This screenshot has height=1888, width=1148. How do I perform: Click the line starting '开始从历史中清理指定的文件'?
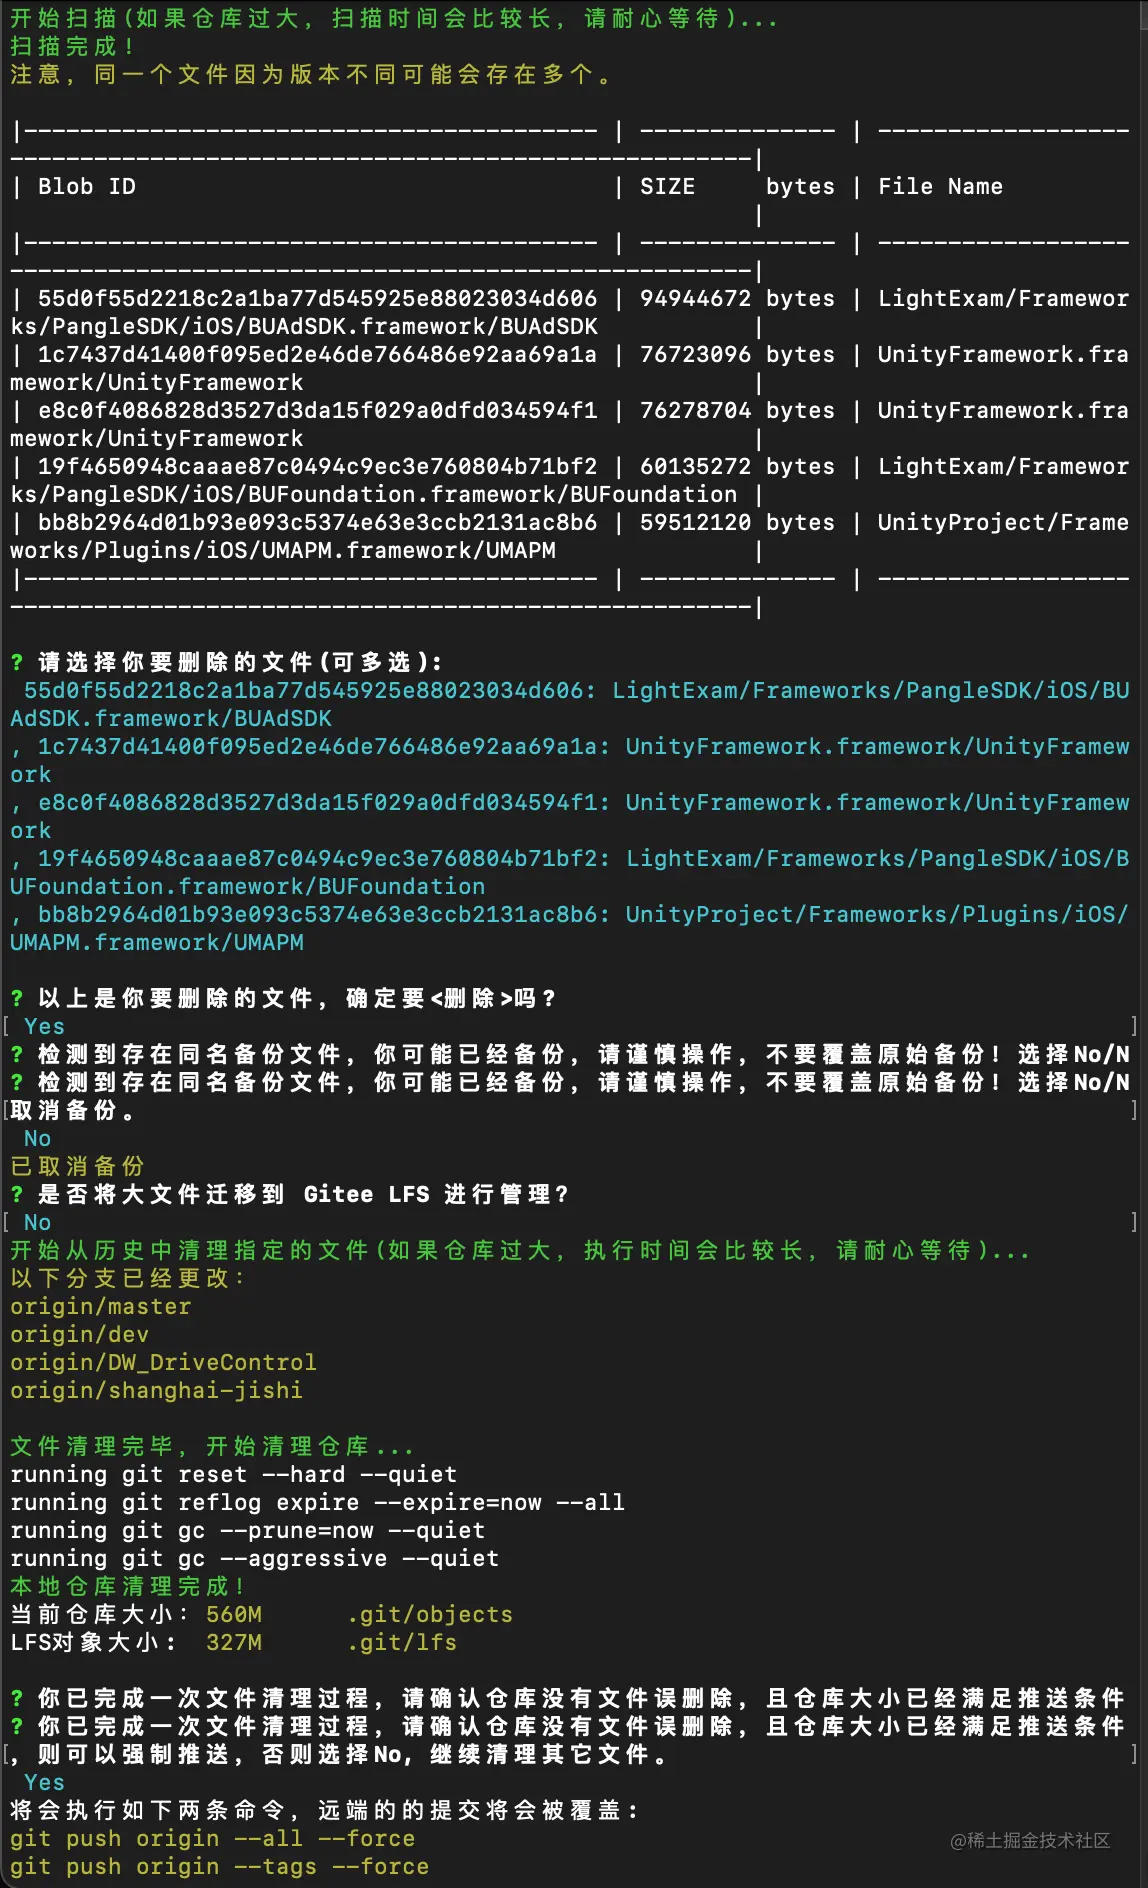click(x=520, y=1250)
